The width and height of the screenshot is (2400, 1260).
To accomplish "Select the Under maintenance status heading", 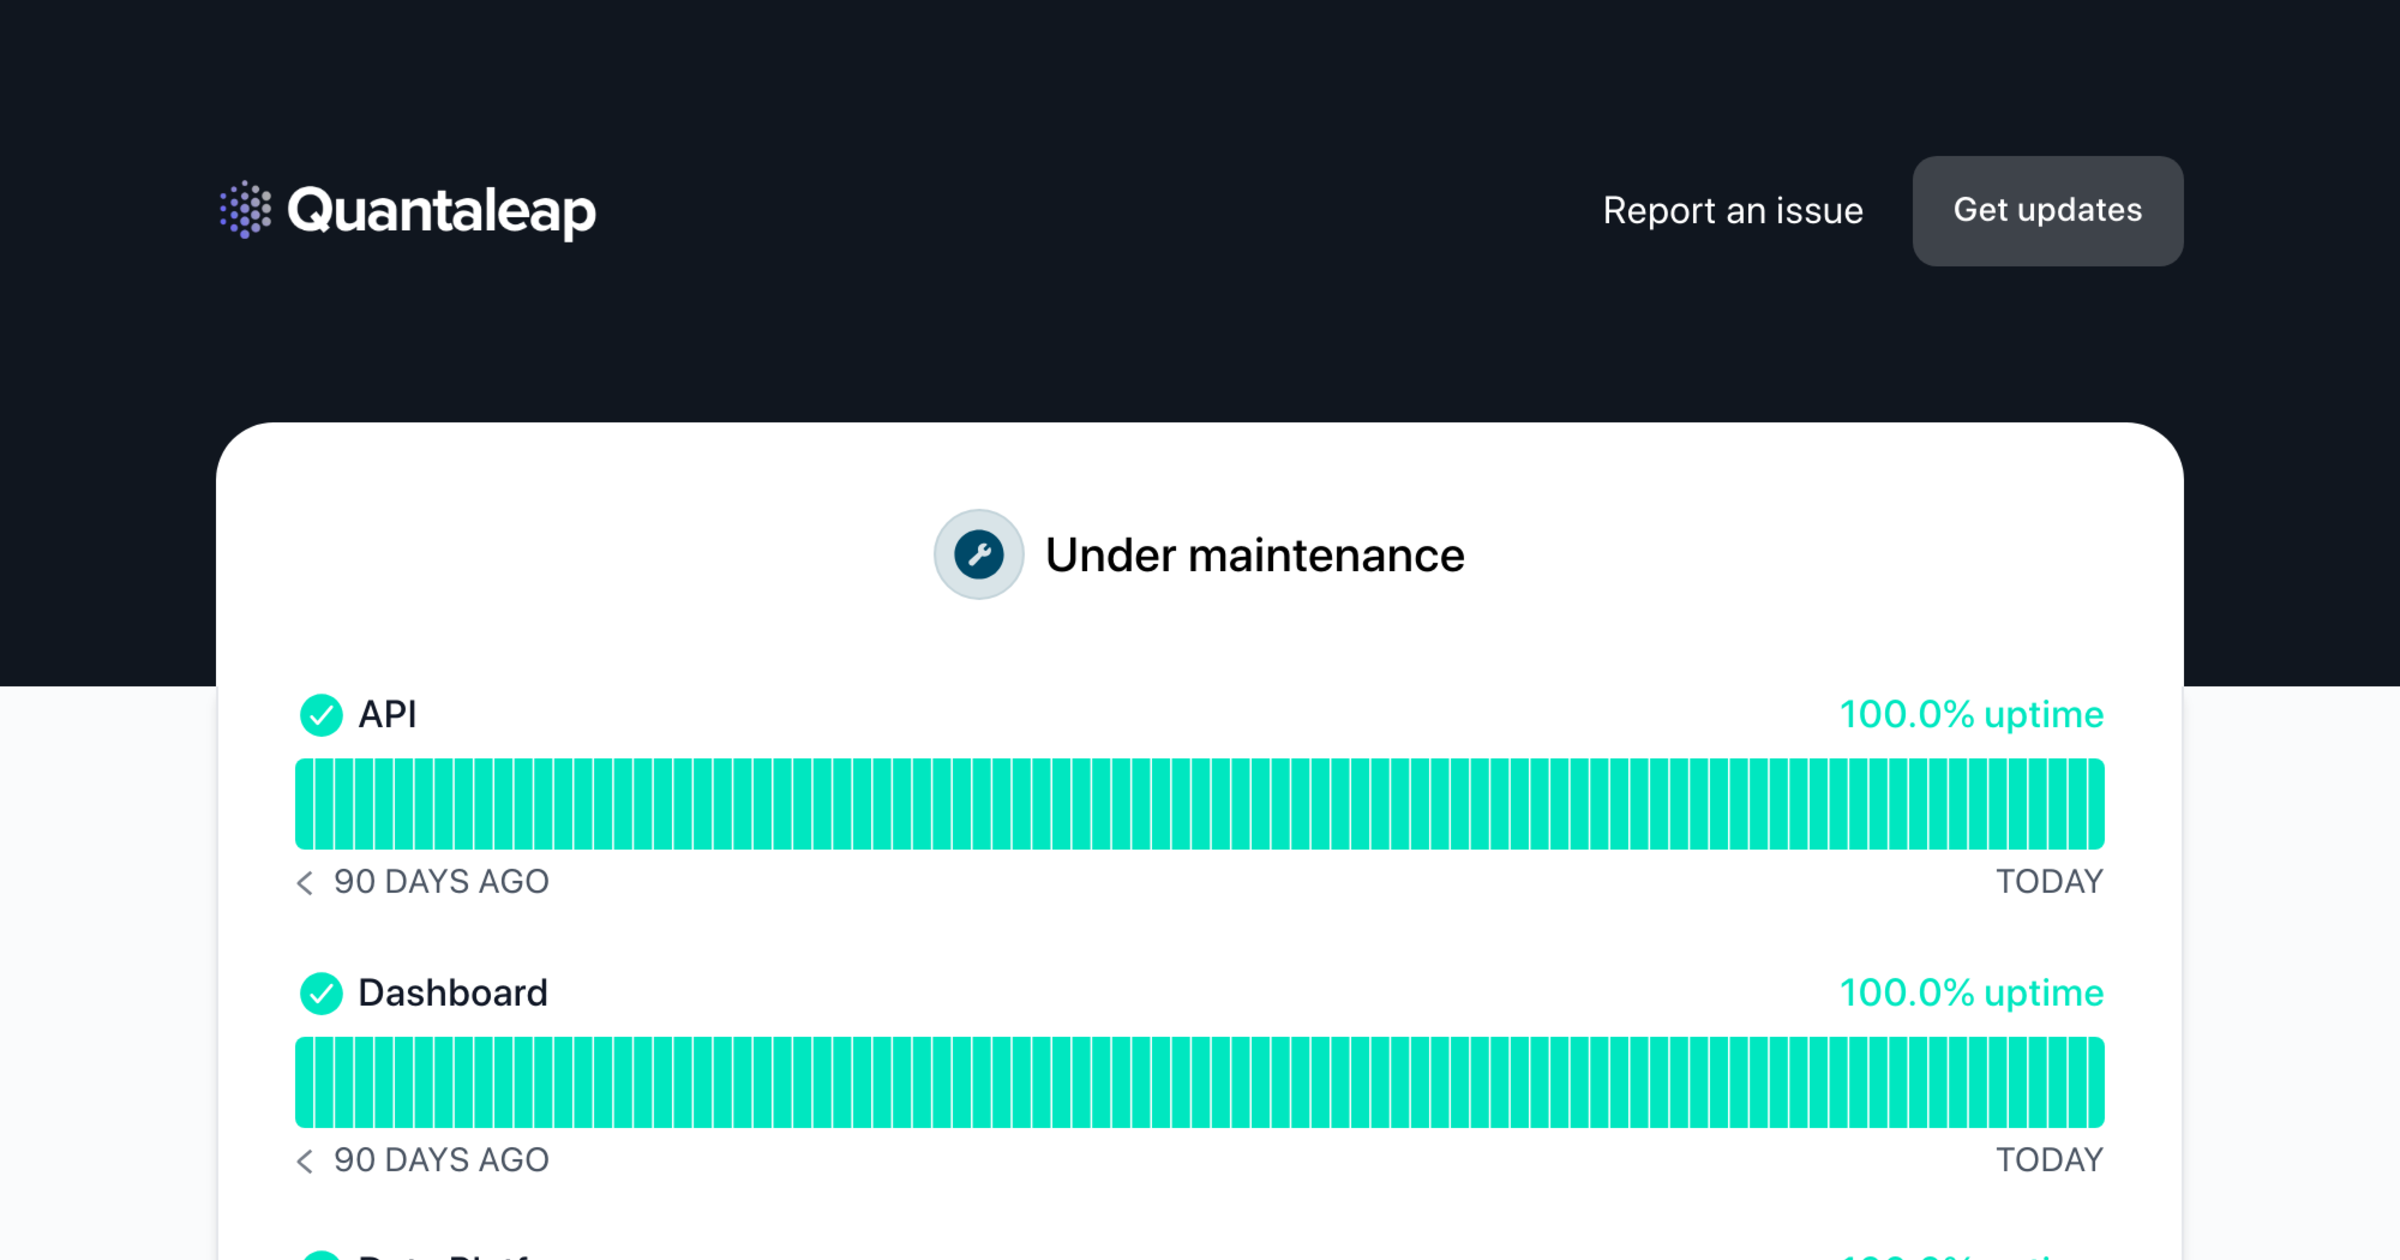I will point(1254,555).
